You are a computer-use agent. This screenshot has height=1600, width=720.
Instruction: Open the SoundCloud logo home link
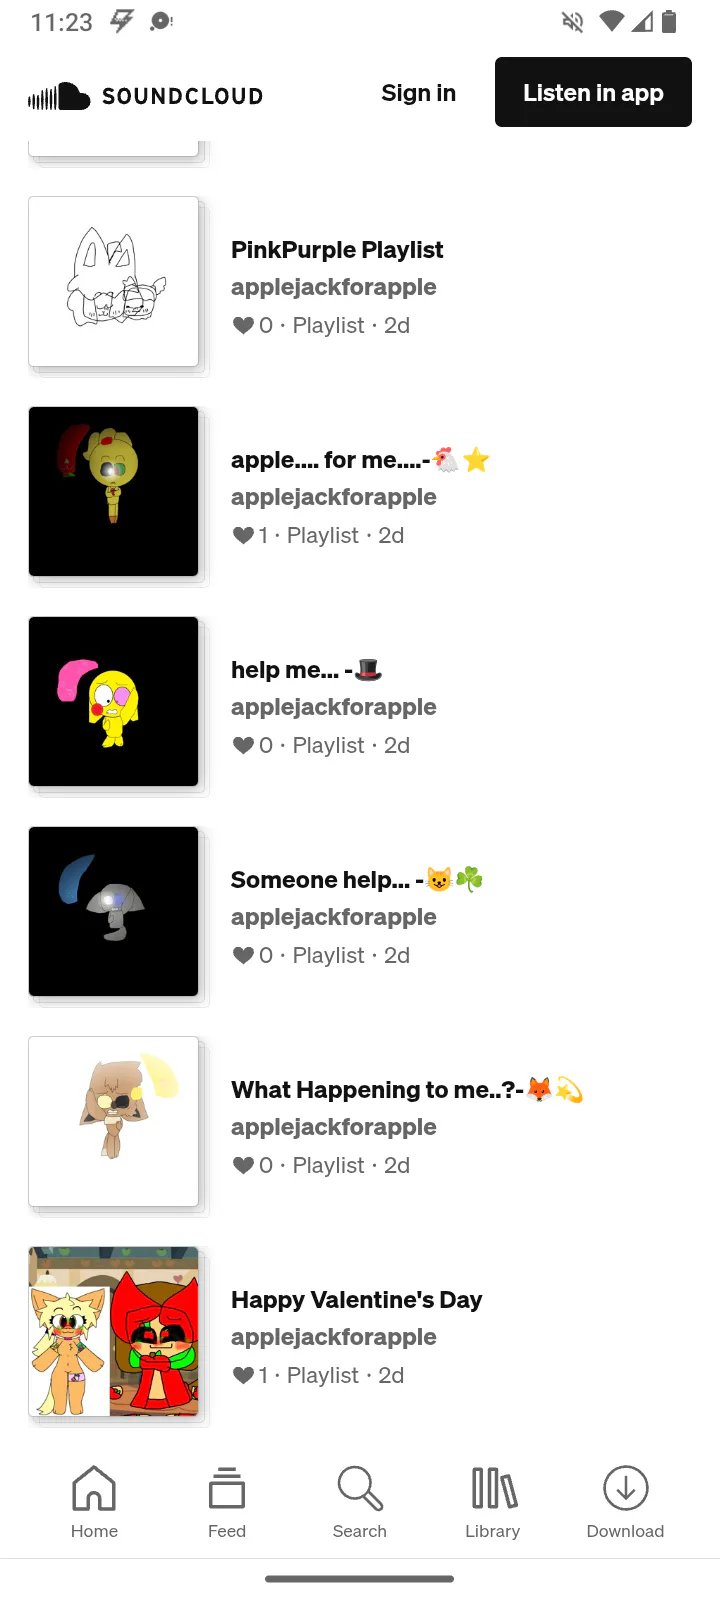coord(146,96)
